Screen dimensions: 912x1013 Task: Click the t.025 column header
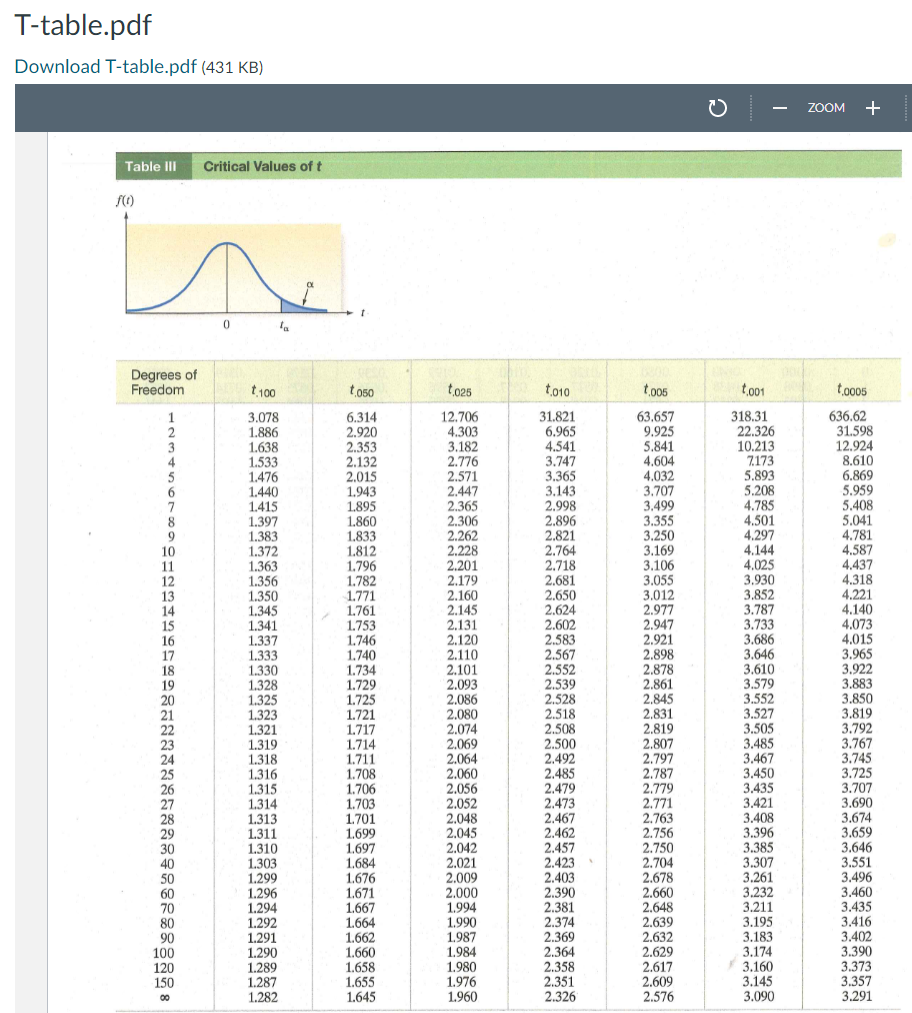[x=459, y=391]
